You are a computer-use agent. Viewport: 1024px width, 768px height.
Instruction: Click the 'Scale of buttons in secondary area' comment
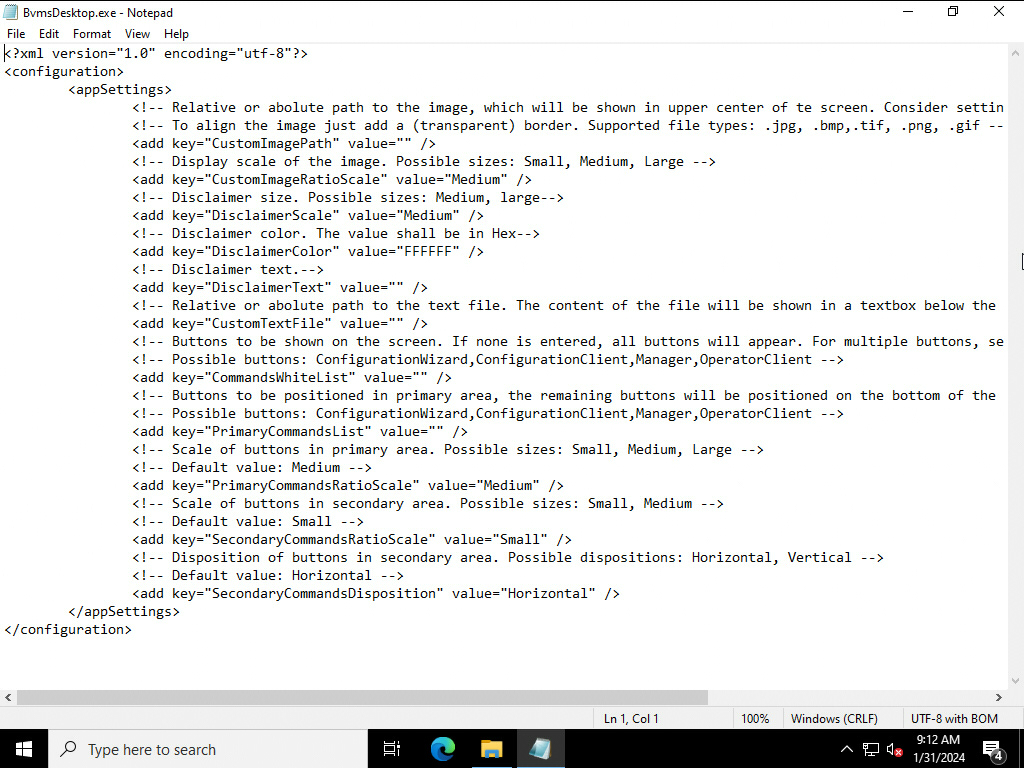(428, 504)
